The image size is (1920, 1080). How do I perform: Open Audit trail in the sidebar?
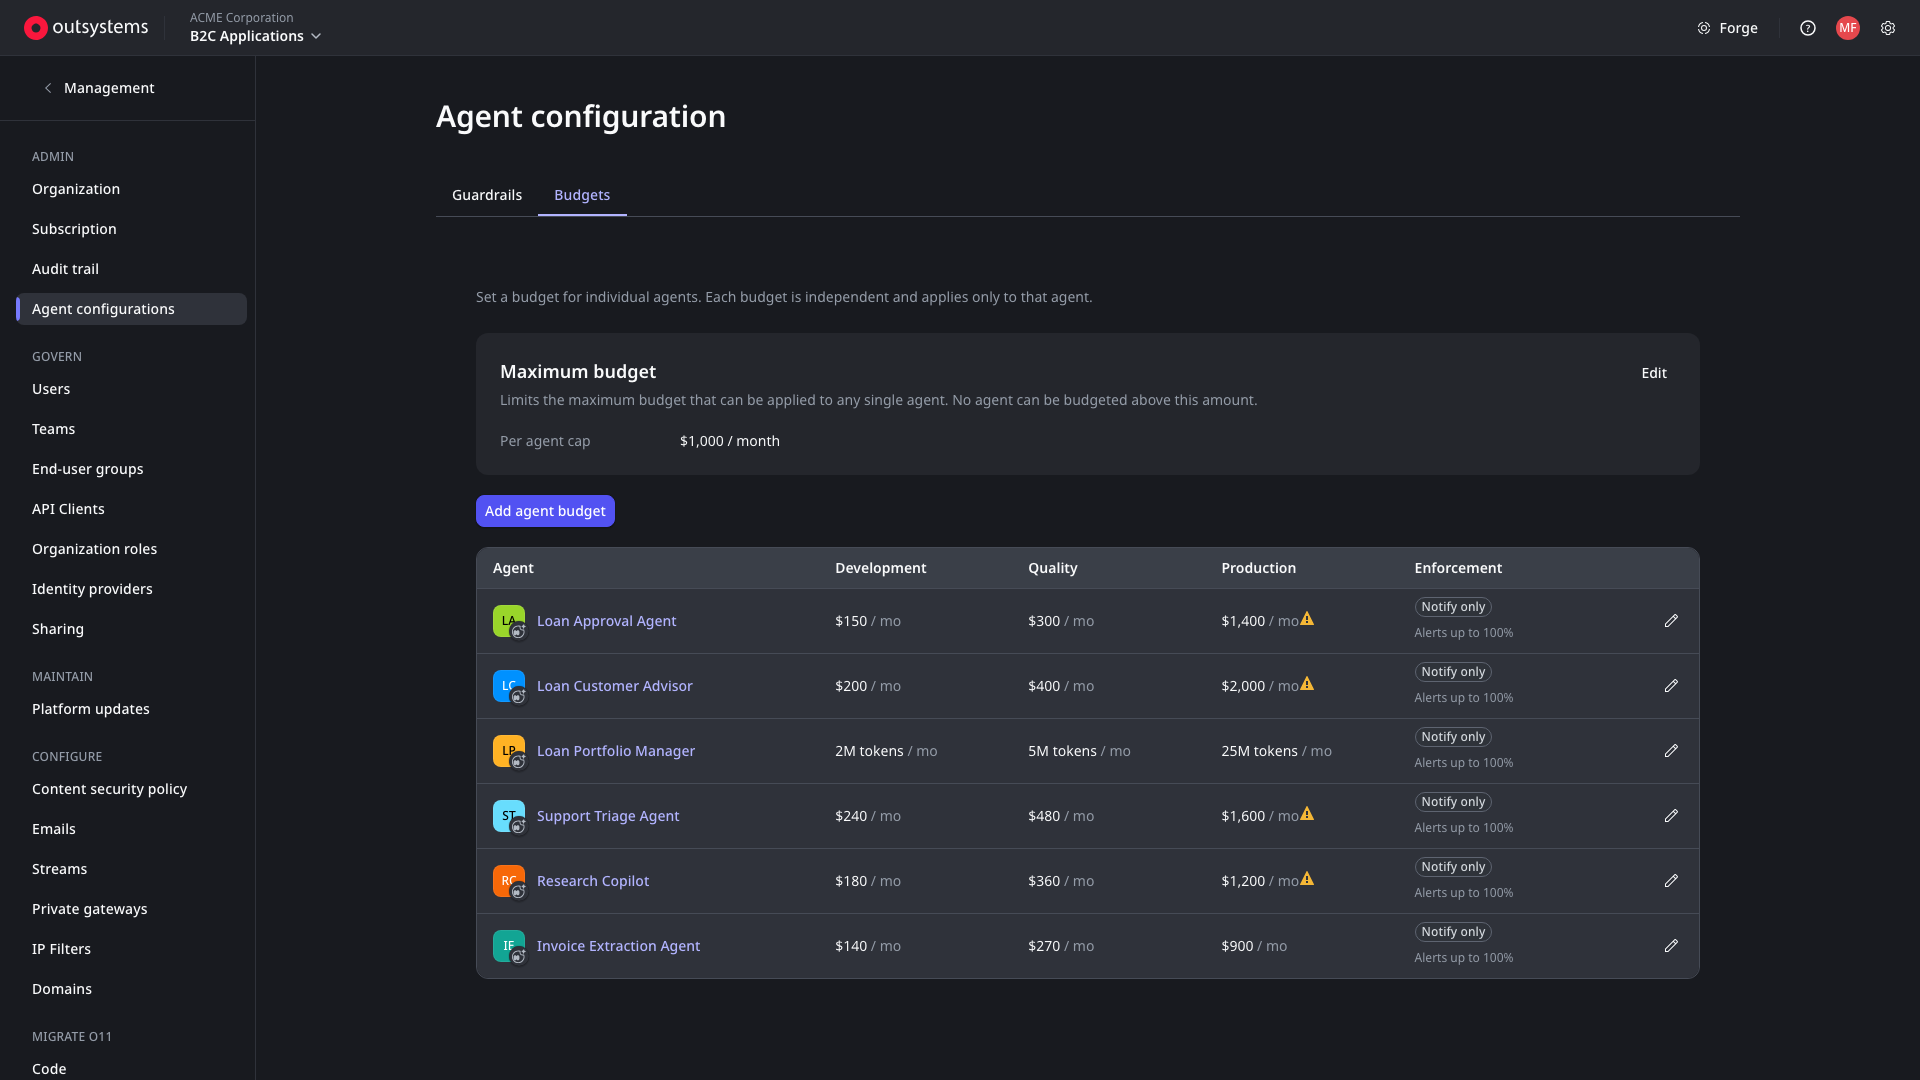(x=65, y=269)
